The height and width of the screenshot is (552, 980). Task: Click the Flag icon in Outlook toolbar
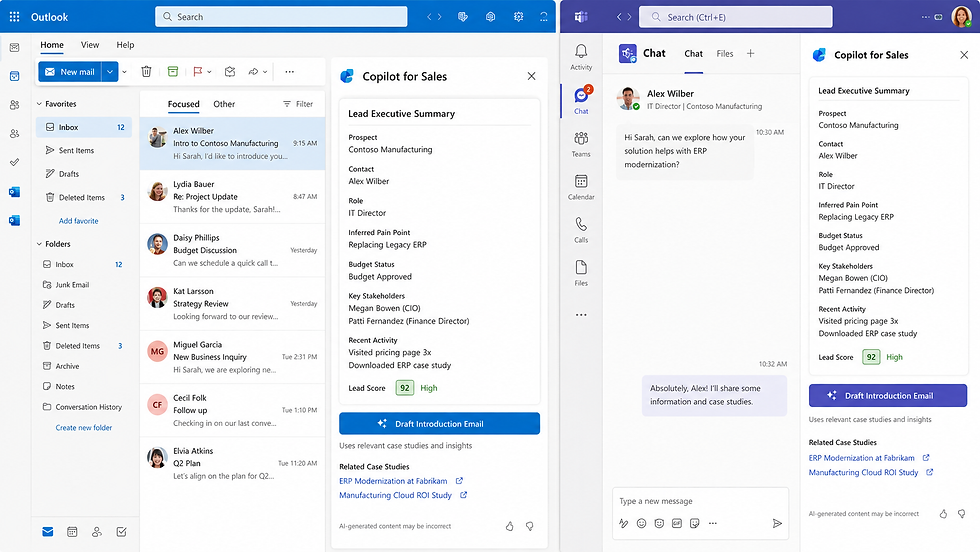point(198,72)
